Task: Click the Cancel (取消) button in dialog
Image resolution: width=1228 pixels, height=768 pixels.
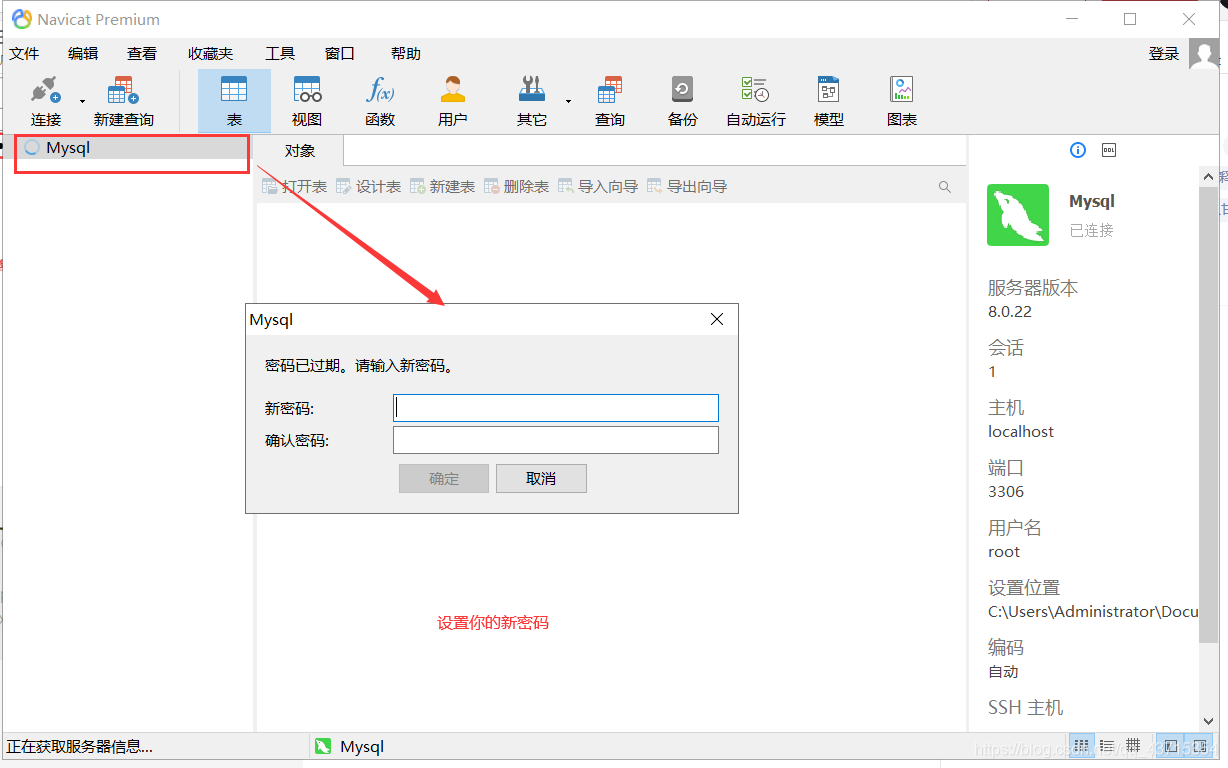Action: pos(541,479)
